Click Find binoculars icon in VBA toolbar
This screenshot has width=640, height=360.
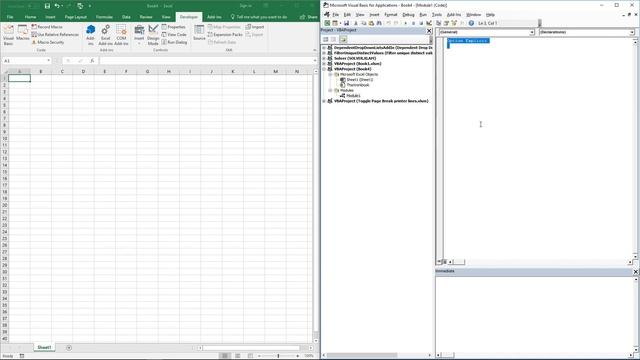[379, 23]
